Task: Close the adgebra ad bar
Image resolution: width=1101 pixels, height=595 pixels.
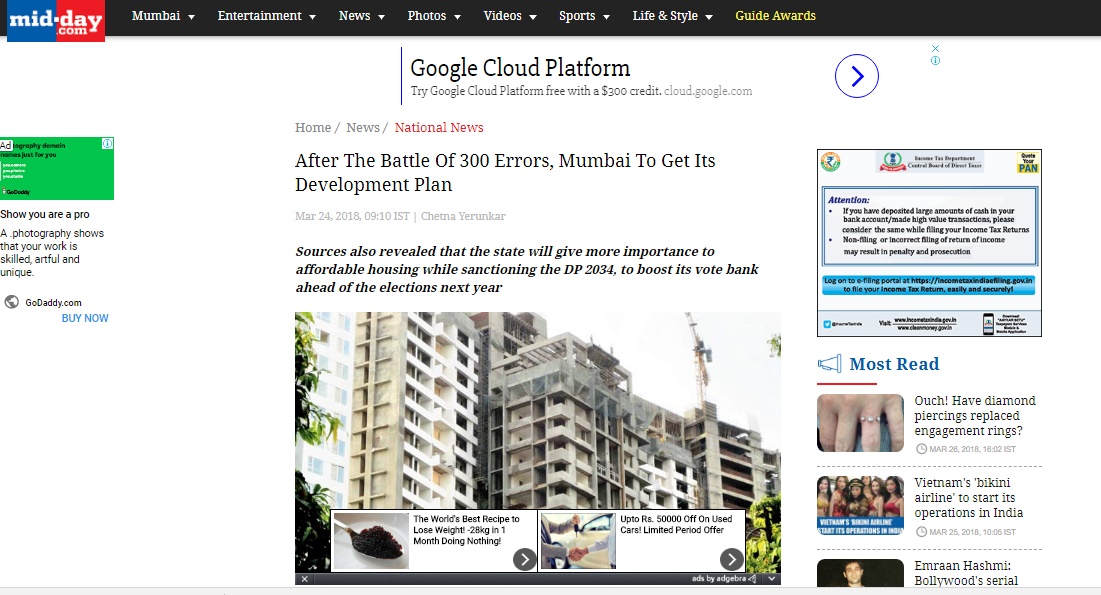Action: [305, 579]
